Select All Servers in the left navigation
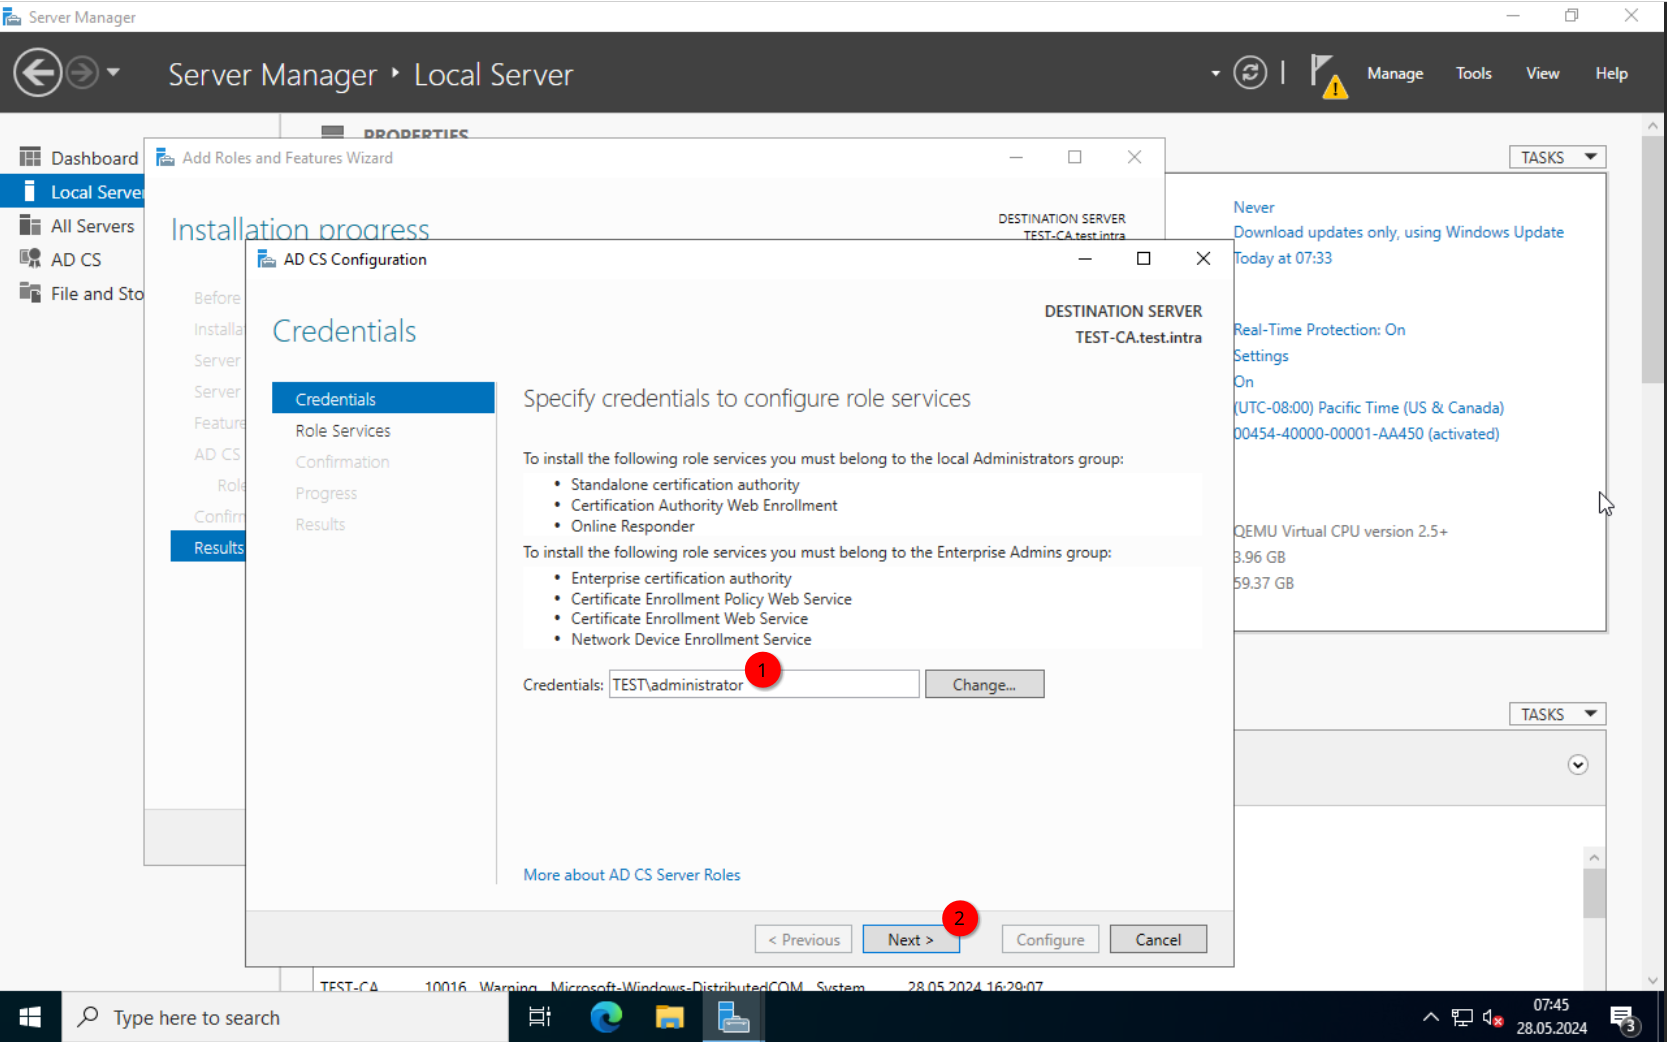The image size is (1667, 1042). point(92,226)
